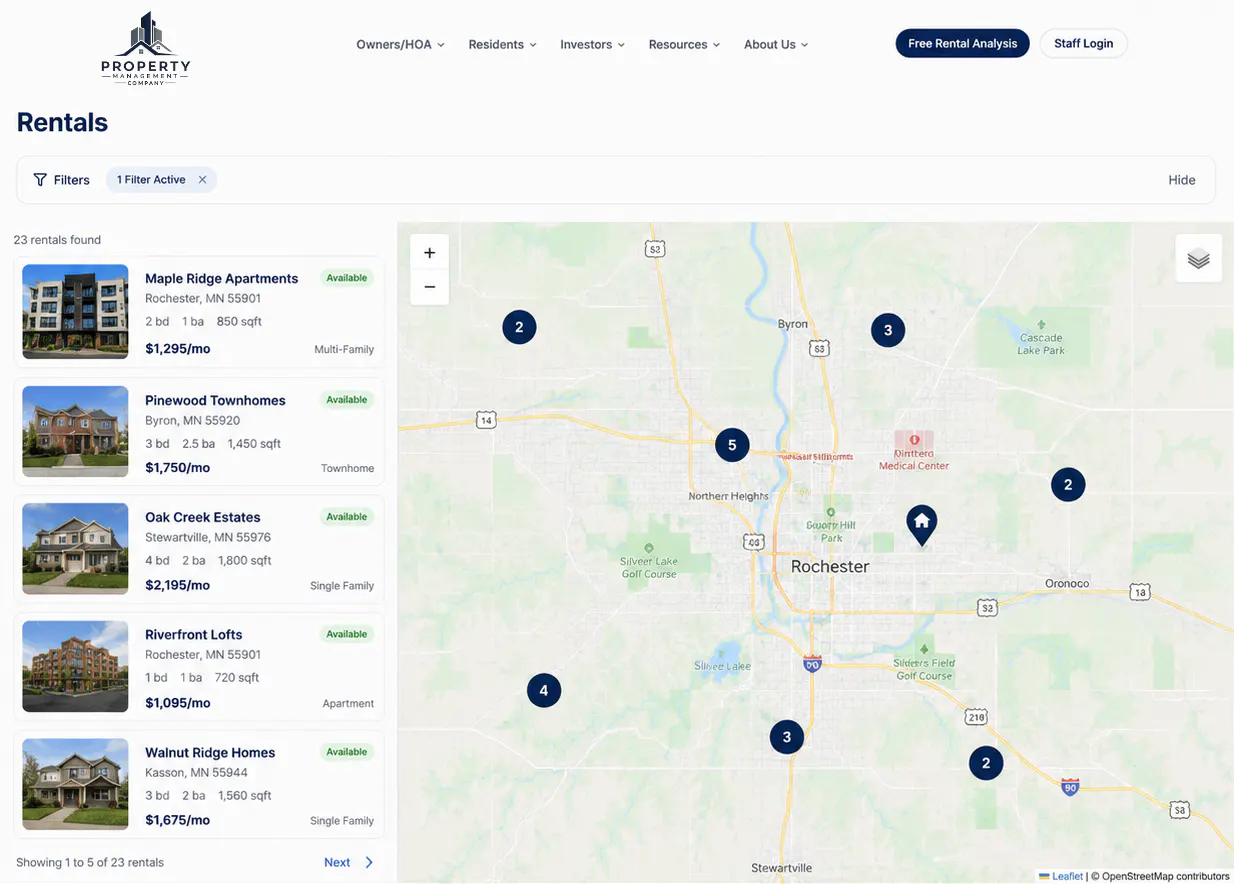Click the cluster 3 above Stewartville
Image resolution: width=1234 pixels, height=884 pixels.
(x=787, y=737)
